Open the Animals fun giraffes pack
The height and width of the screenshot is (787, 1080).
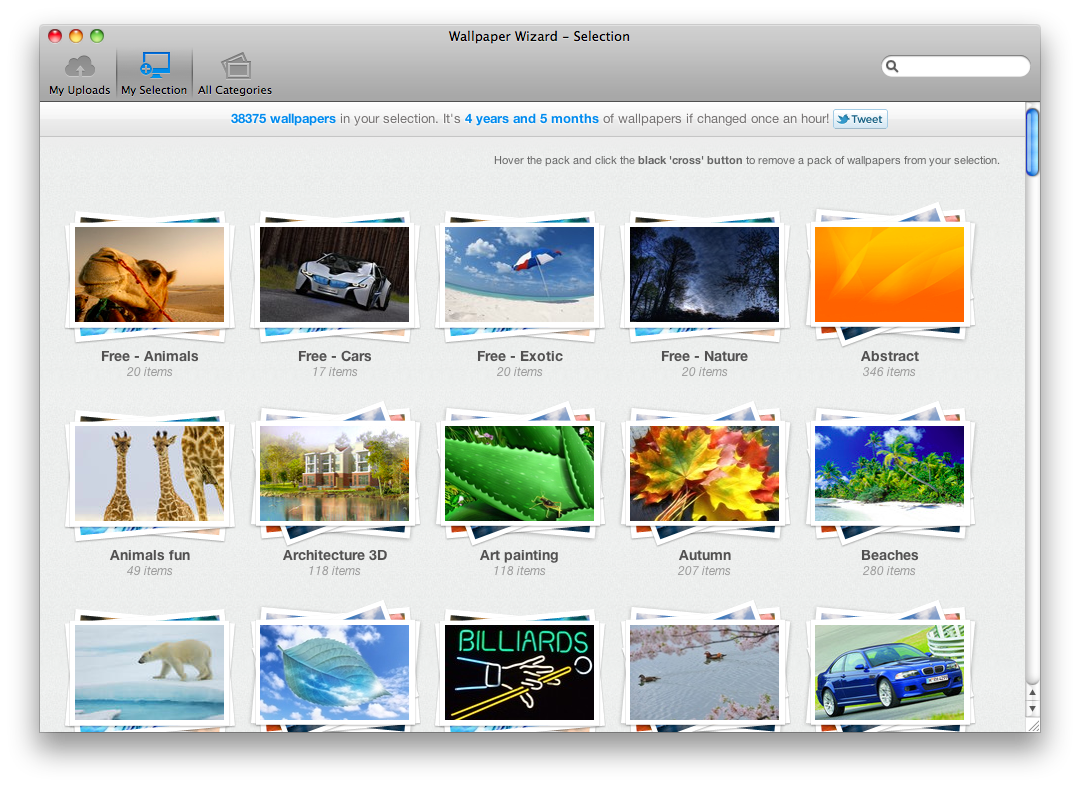[x=149, y=473]
